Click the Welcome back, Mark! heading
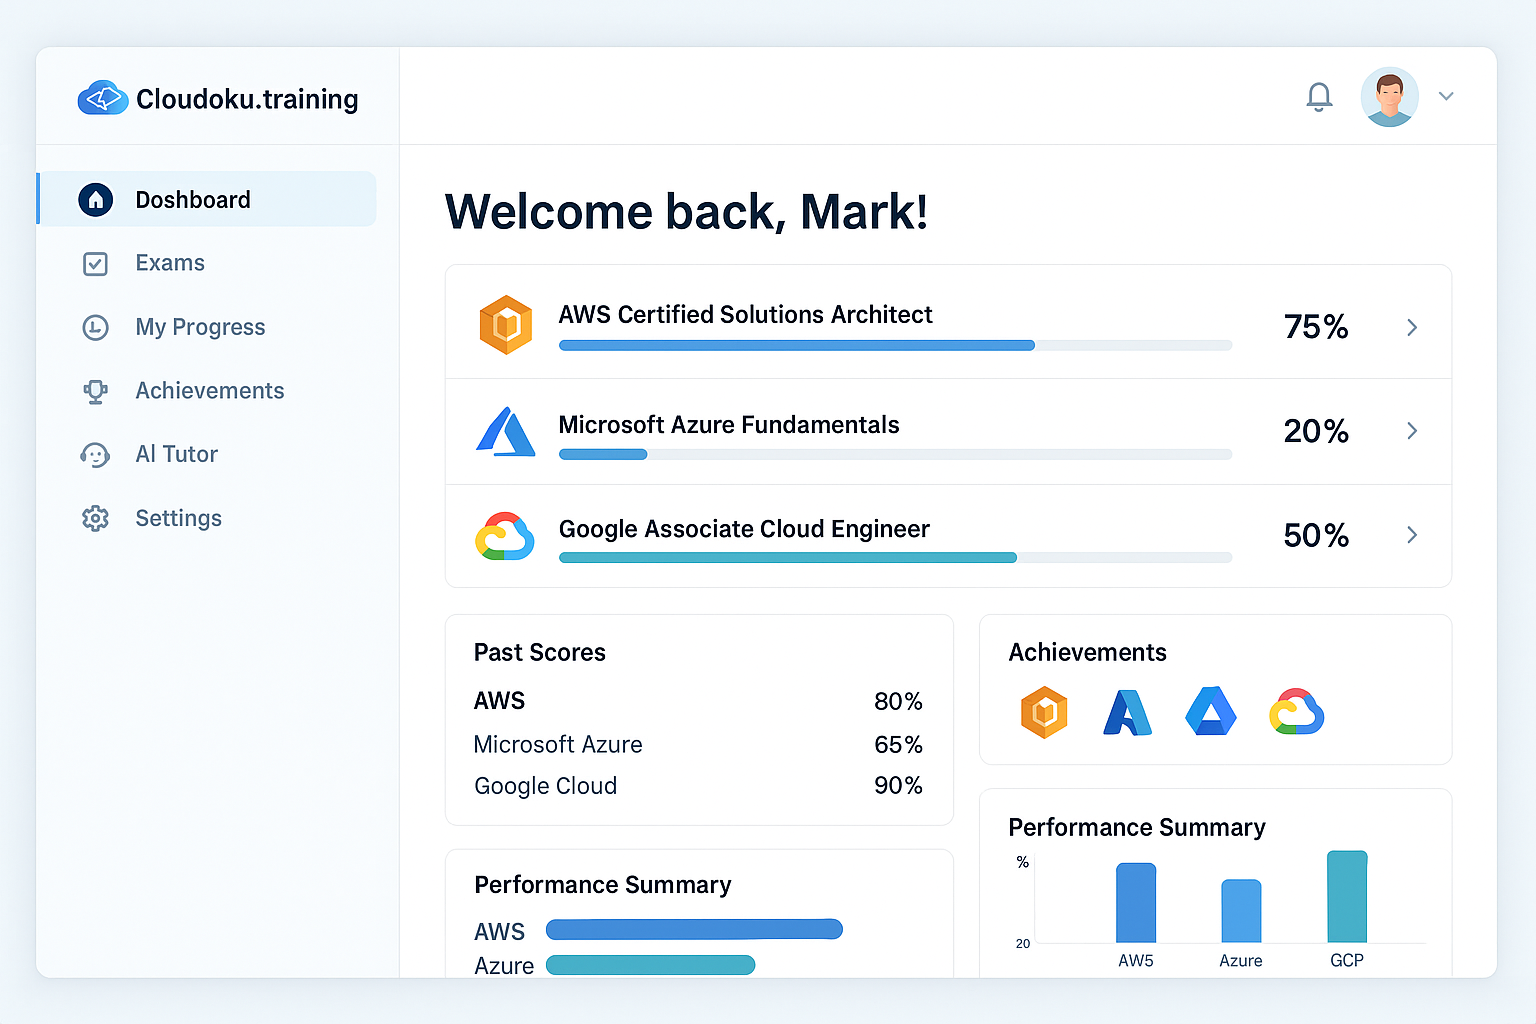1536x1024 pixels. [x=686, y=212]
